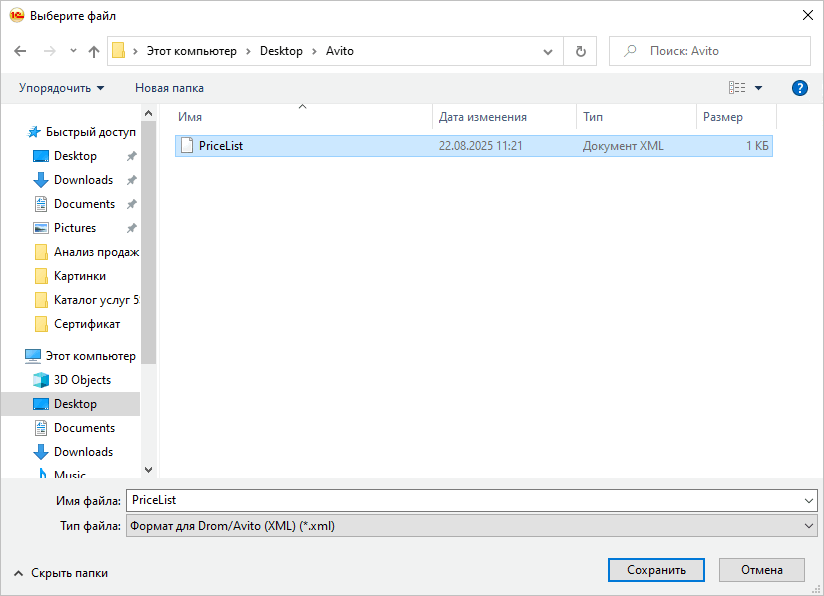Expand the address bar history dropdown
Viewport: 824px width, 596px height.
[x=548, y=51]
